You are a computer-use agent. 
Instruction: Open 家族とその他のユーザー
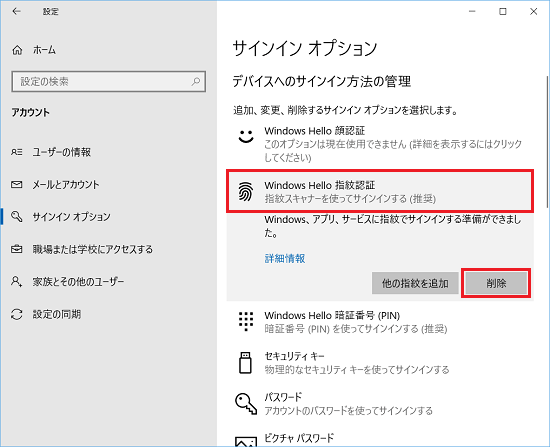(78, 281)
